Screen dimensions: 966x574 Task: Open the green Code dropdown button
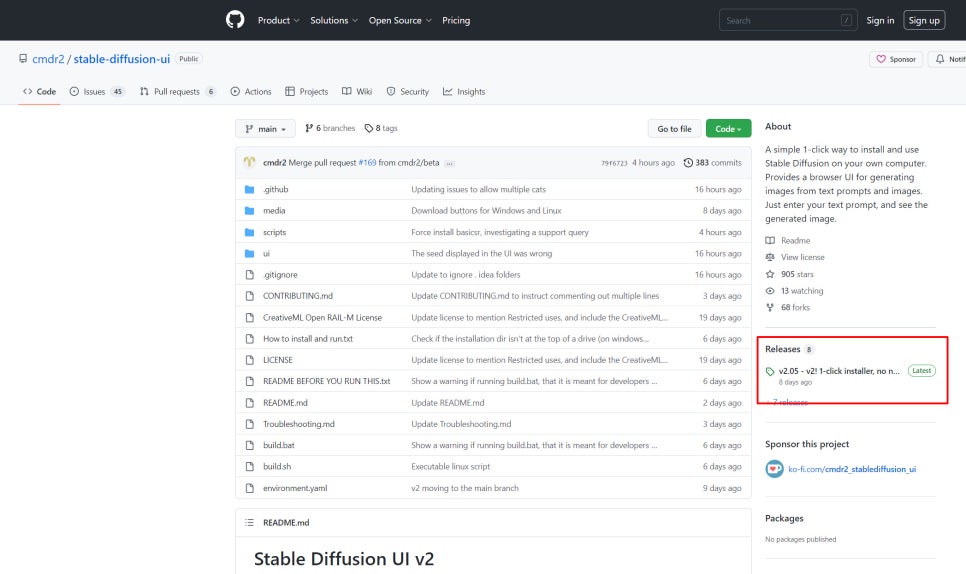pos(728,129)
